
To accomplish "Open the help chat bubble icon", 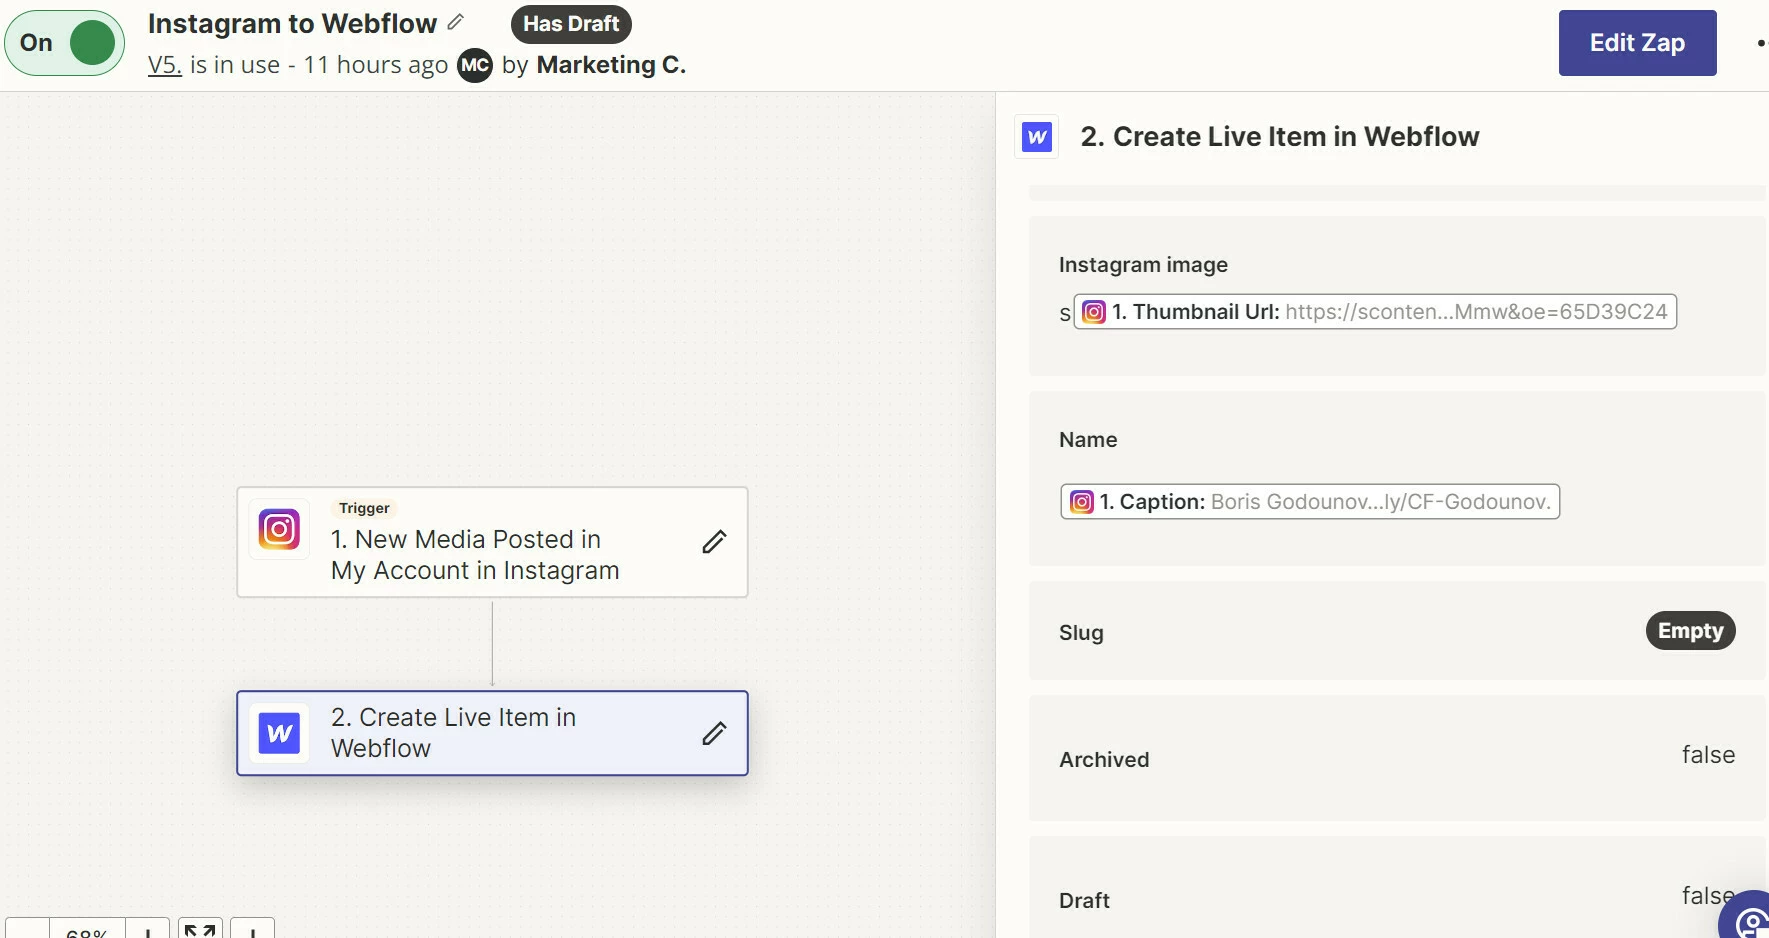I will [x=1750, y=918].
